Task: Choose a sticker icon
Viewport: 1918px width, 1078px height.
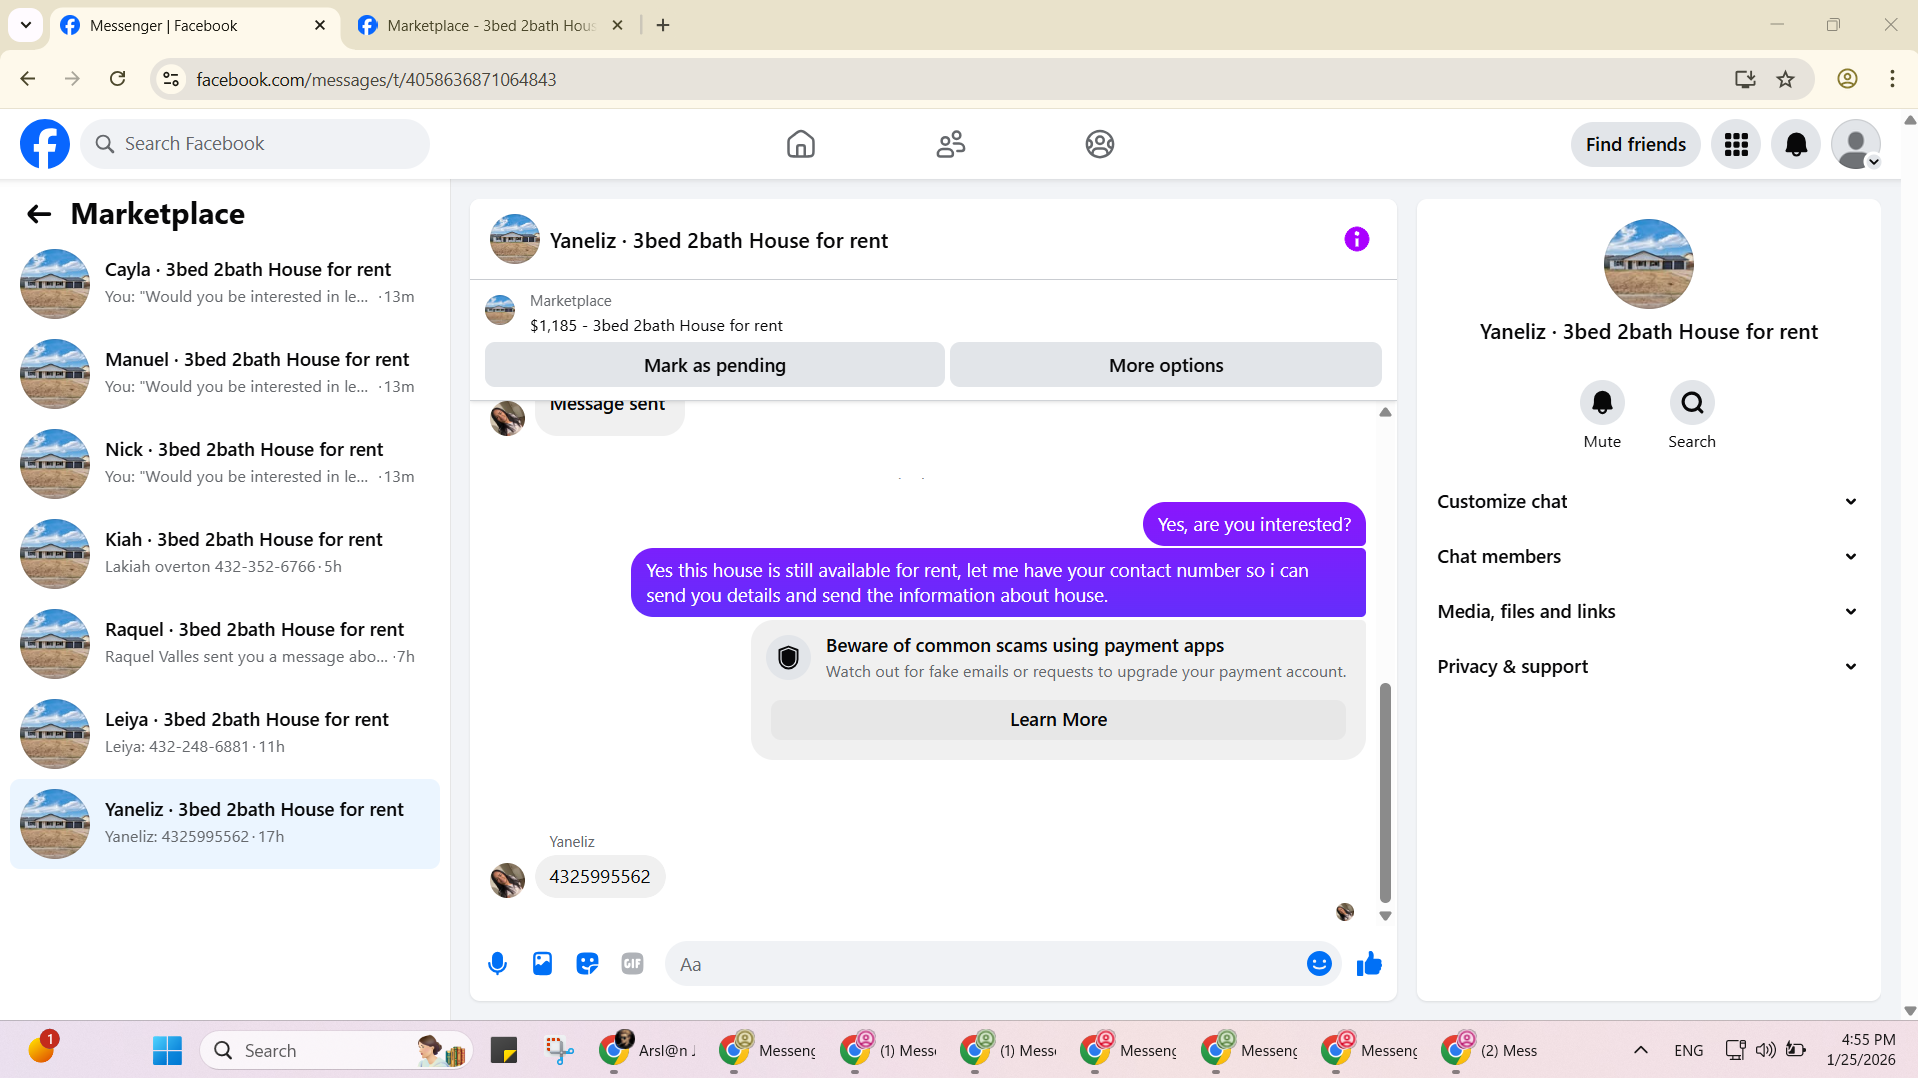Action: click(587, 964)
